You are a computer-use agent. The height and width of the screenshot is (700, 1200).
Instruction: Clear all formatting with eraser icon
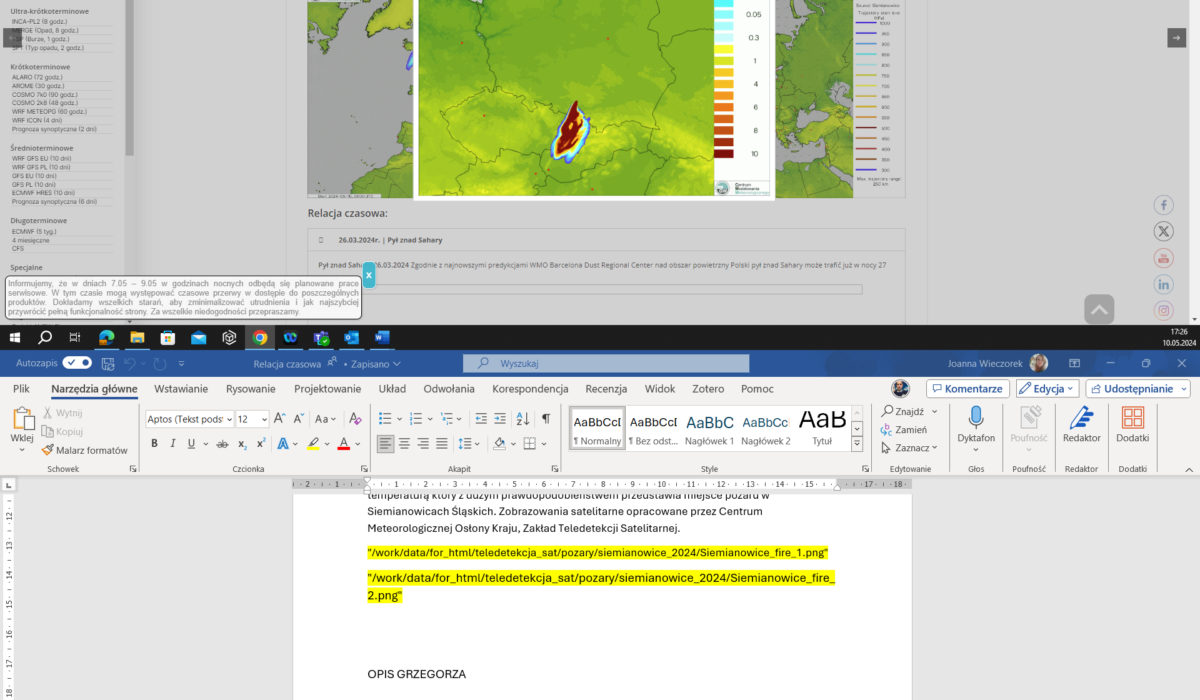tap(354, 419)
